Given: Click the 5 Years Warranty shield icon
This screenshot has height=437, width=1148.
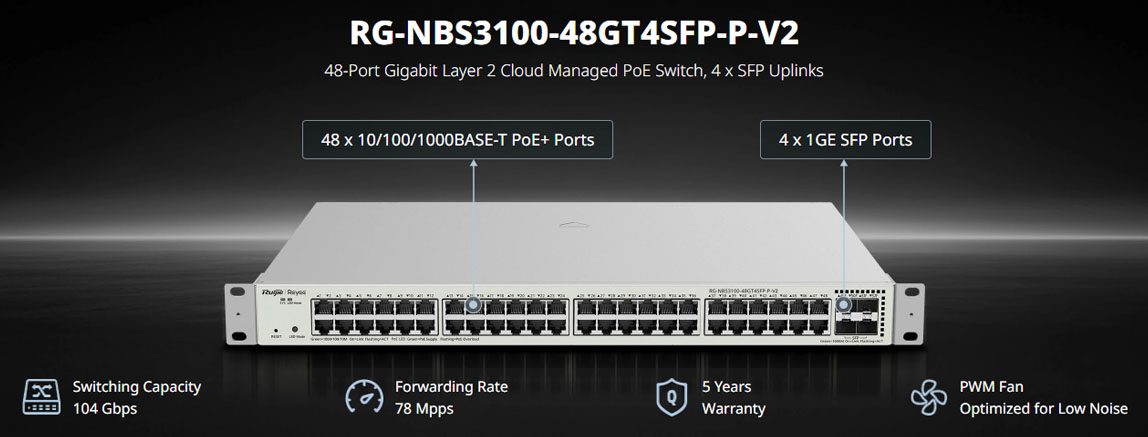Looking at the screenshot, I should point(671,397).
